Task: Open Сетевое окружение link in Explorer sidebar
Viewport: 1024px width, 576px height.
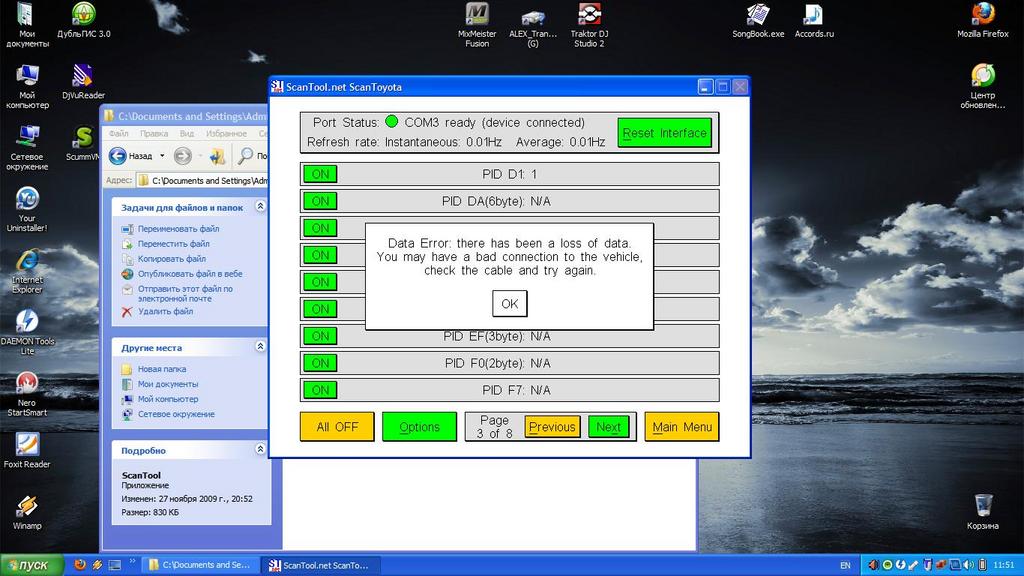Action: [176, 414]
